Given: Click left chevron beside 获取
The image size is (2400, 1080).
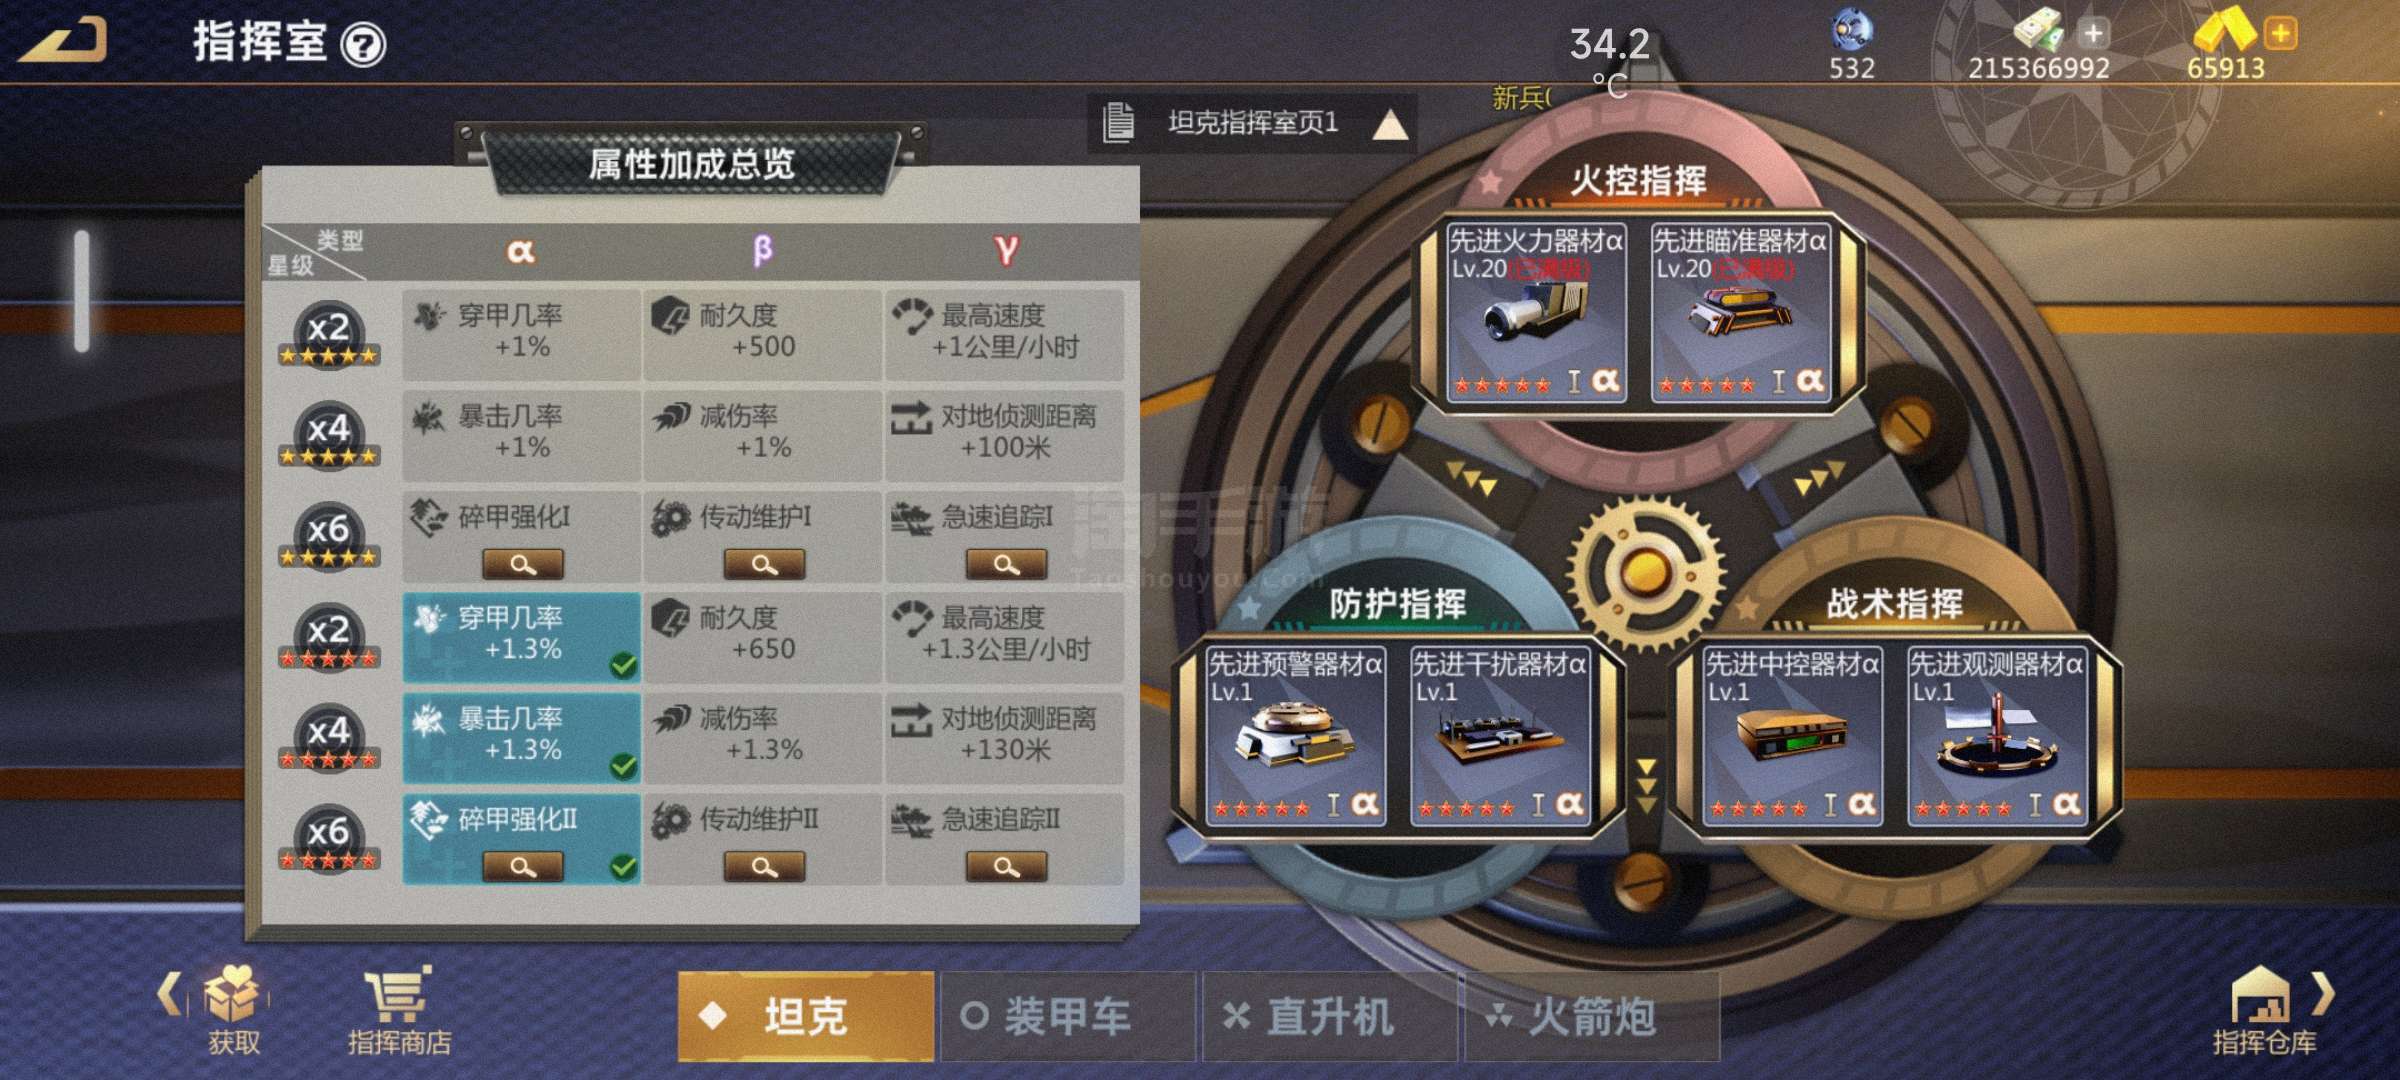Looking at the screenshot, I should coord(170,994).
